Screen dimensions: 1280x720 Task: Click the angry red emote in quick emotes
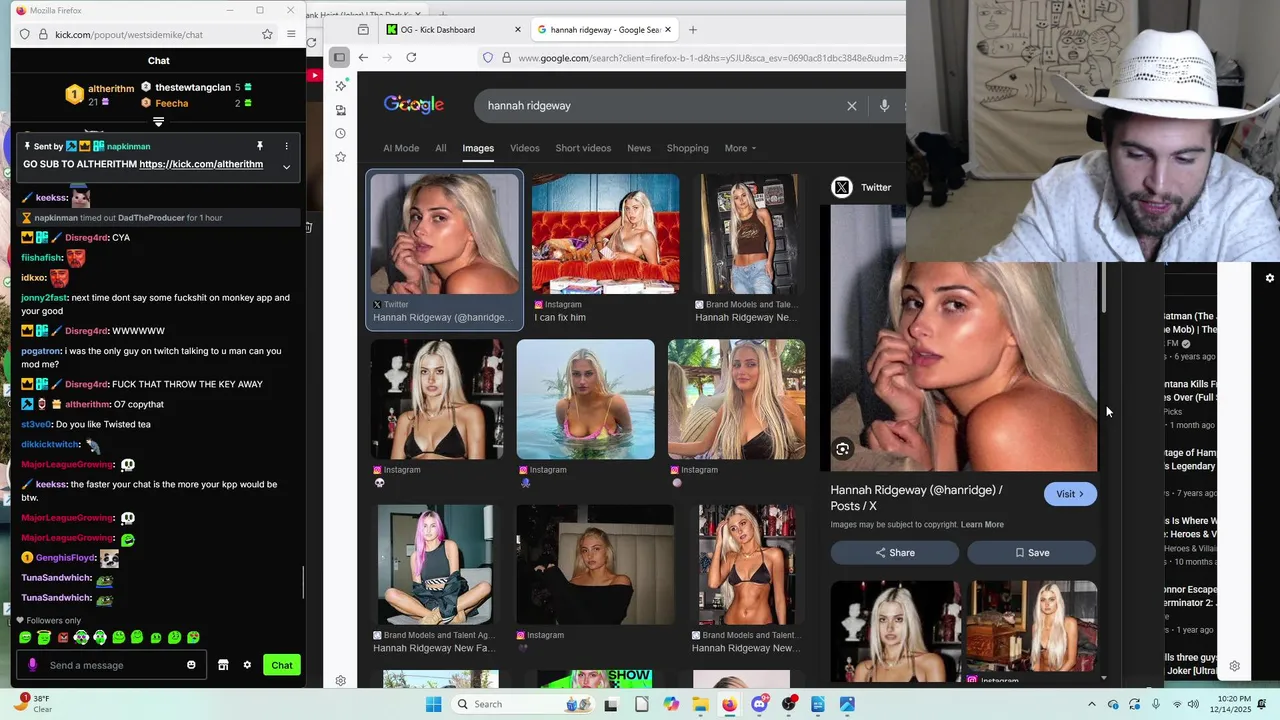(x=63, y=637)
